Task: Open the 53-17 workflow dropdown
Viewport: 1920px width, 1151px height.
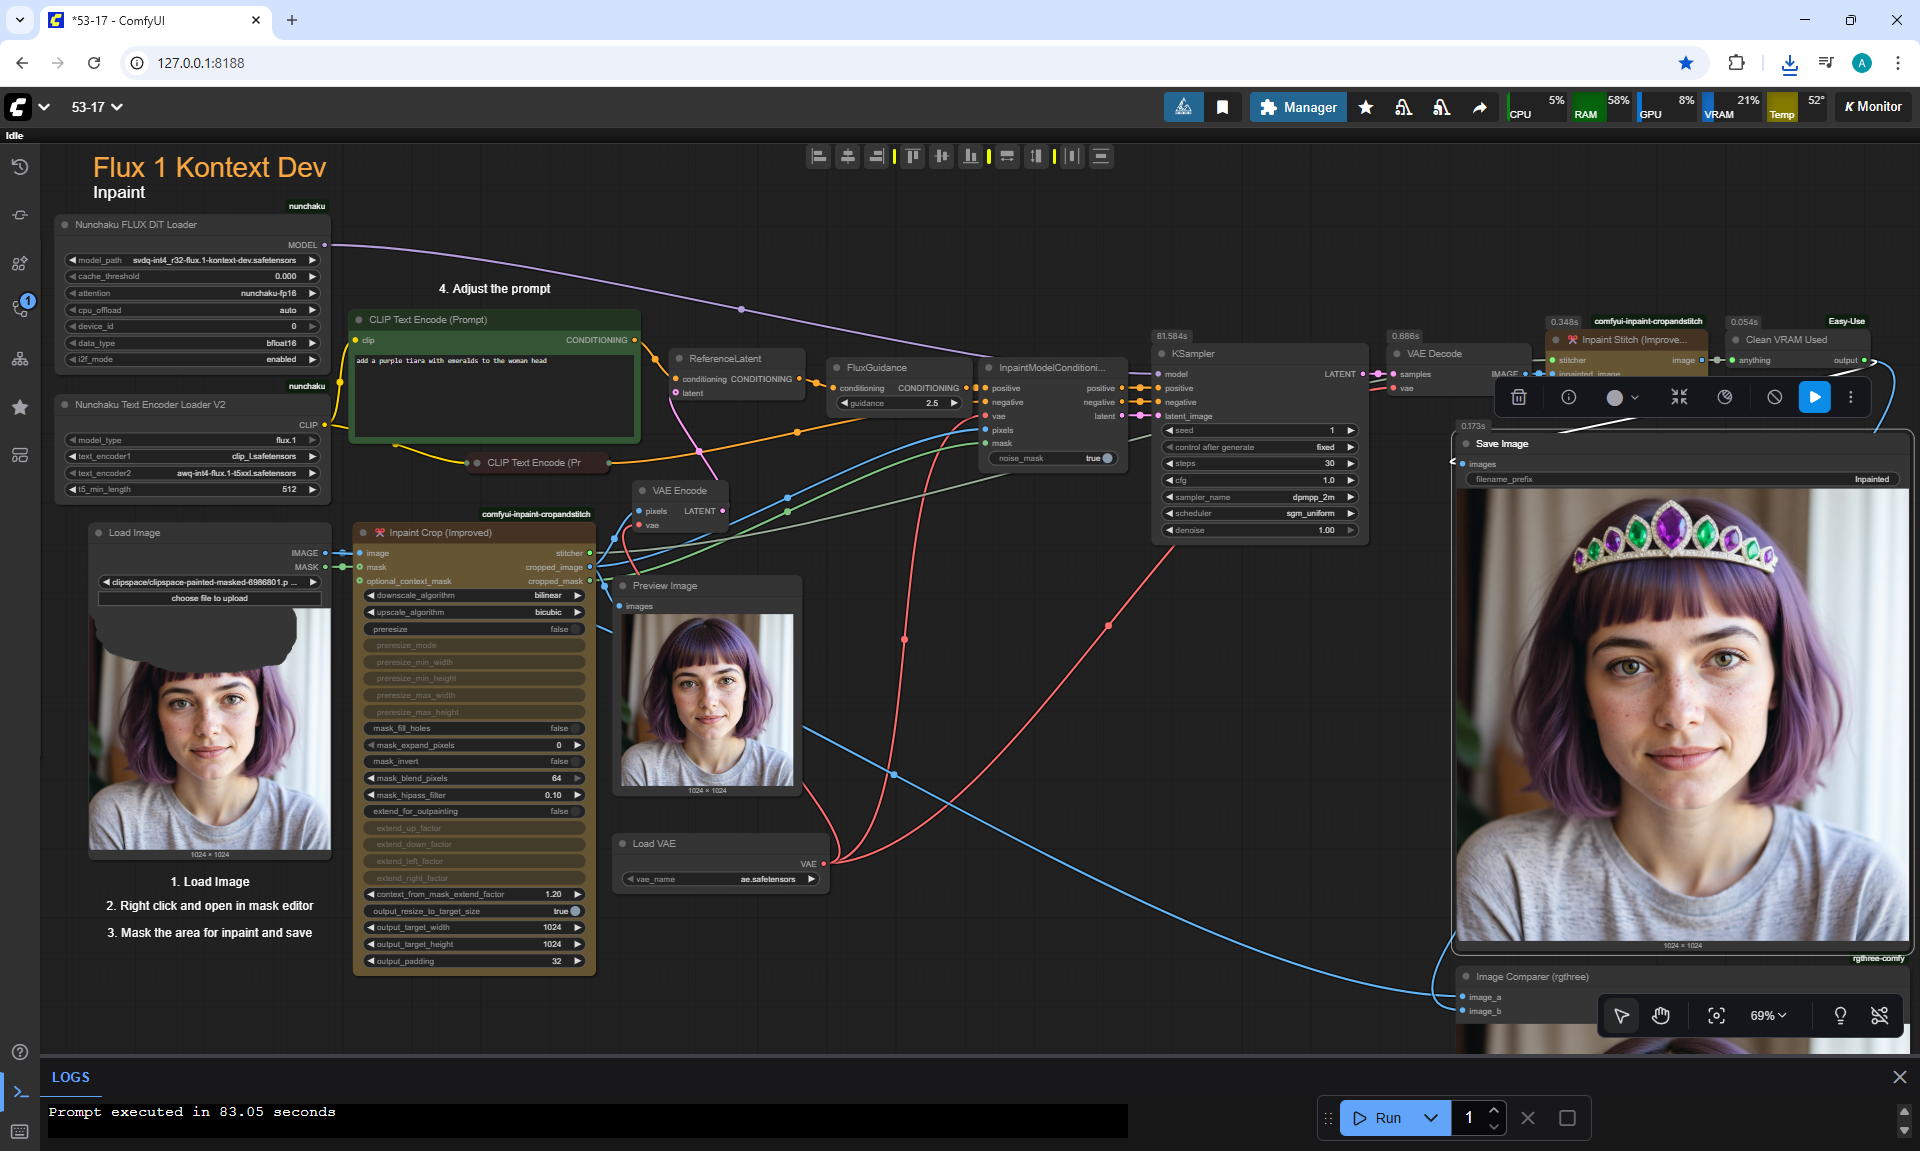Action: point(97,107)
